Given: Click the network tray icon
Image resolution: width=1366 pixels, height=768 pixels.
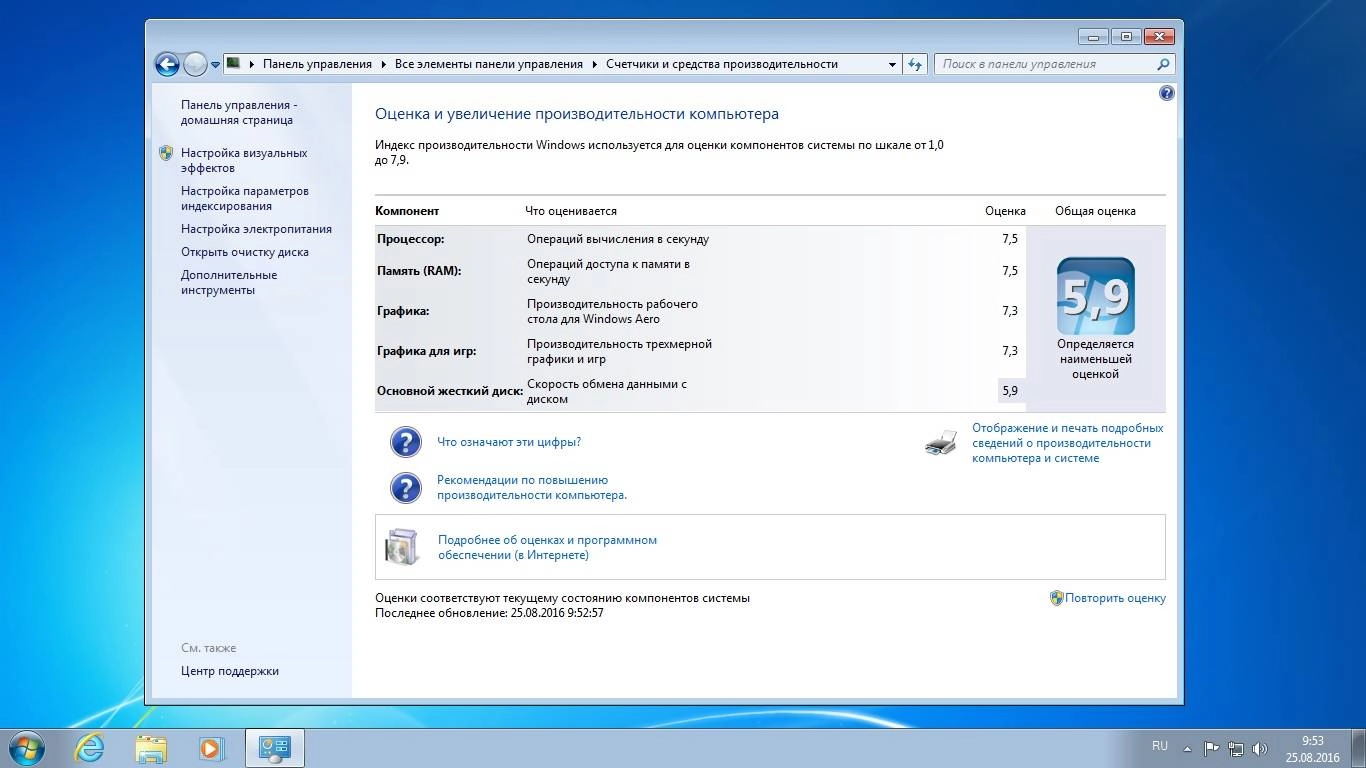Looking at the screenshot, I should (x=1236, y=748).
